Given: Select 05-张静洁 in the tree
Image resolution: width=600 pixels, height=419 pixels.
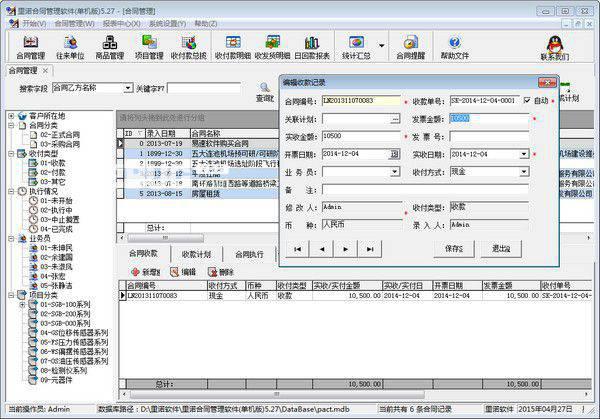Looking at the screenshot, I should coord(56,285).
